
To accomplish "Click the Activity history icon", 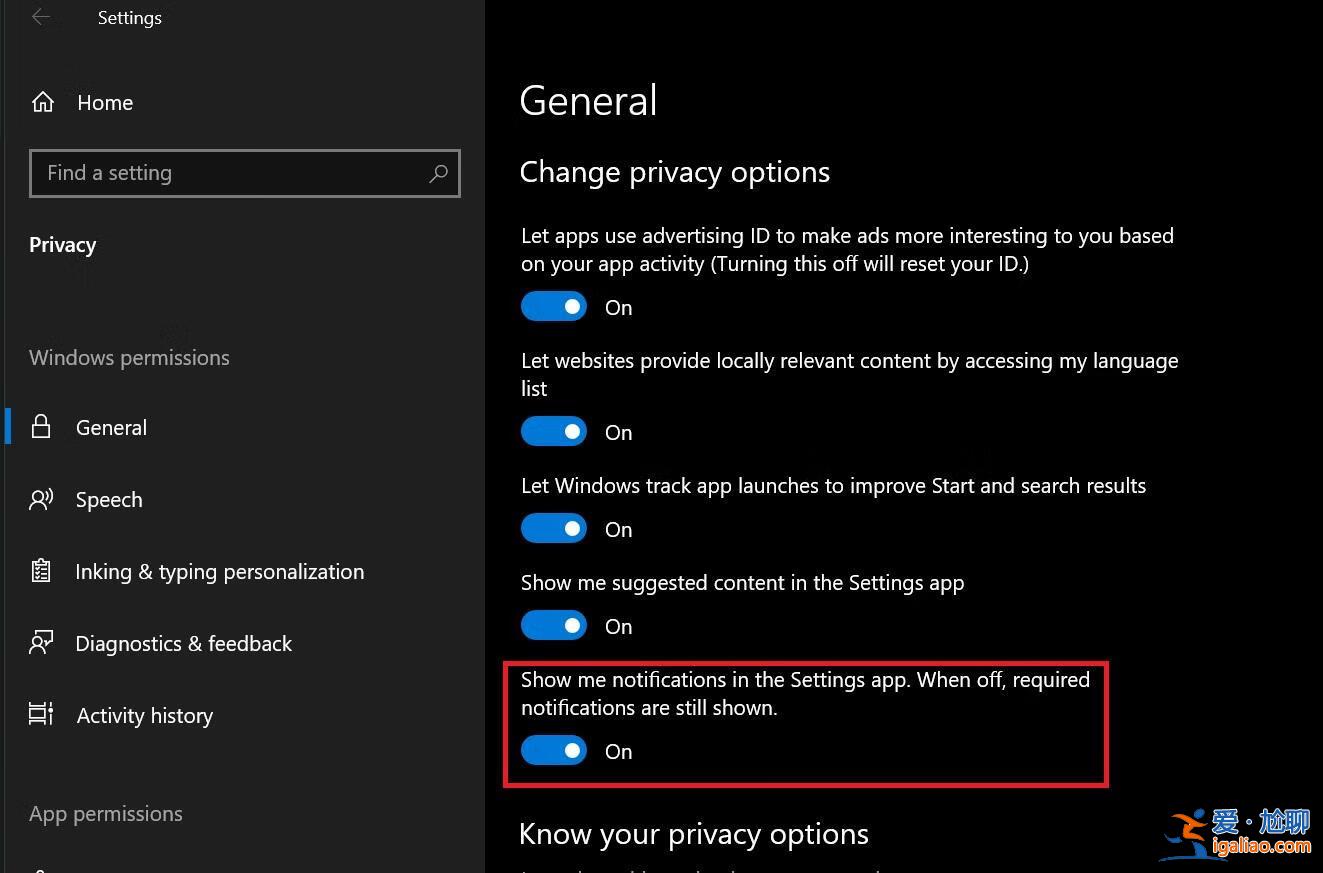I will pyautogui.click(x=41, y=715).
